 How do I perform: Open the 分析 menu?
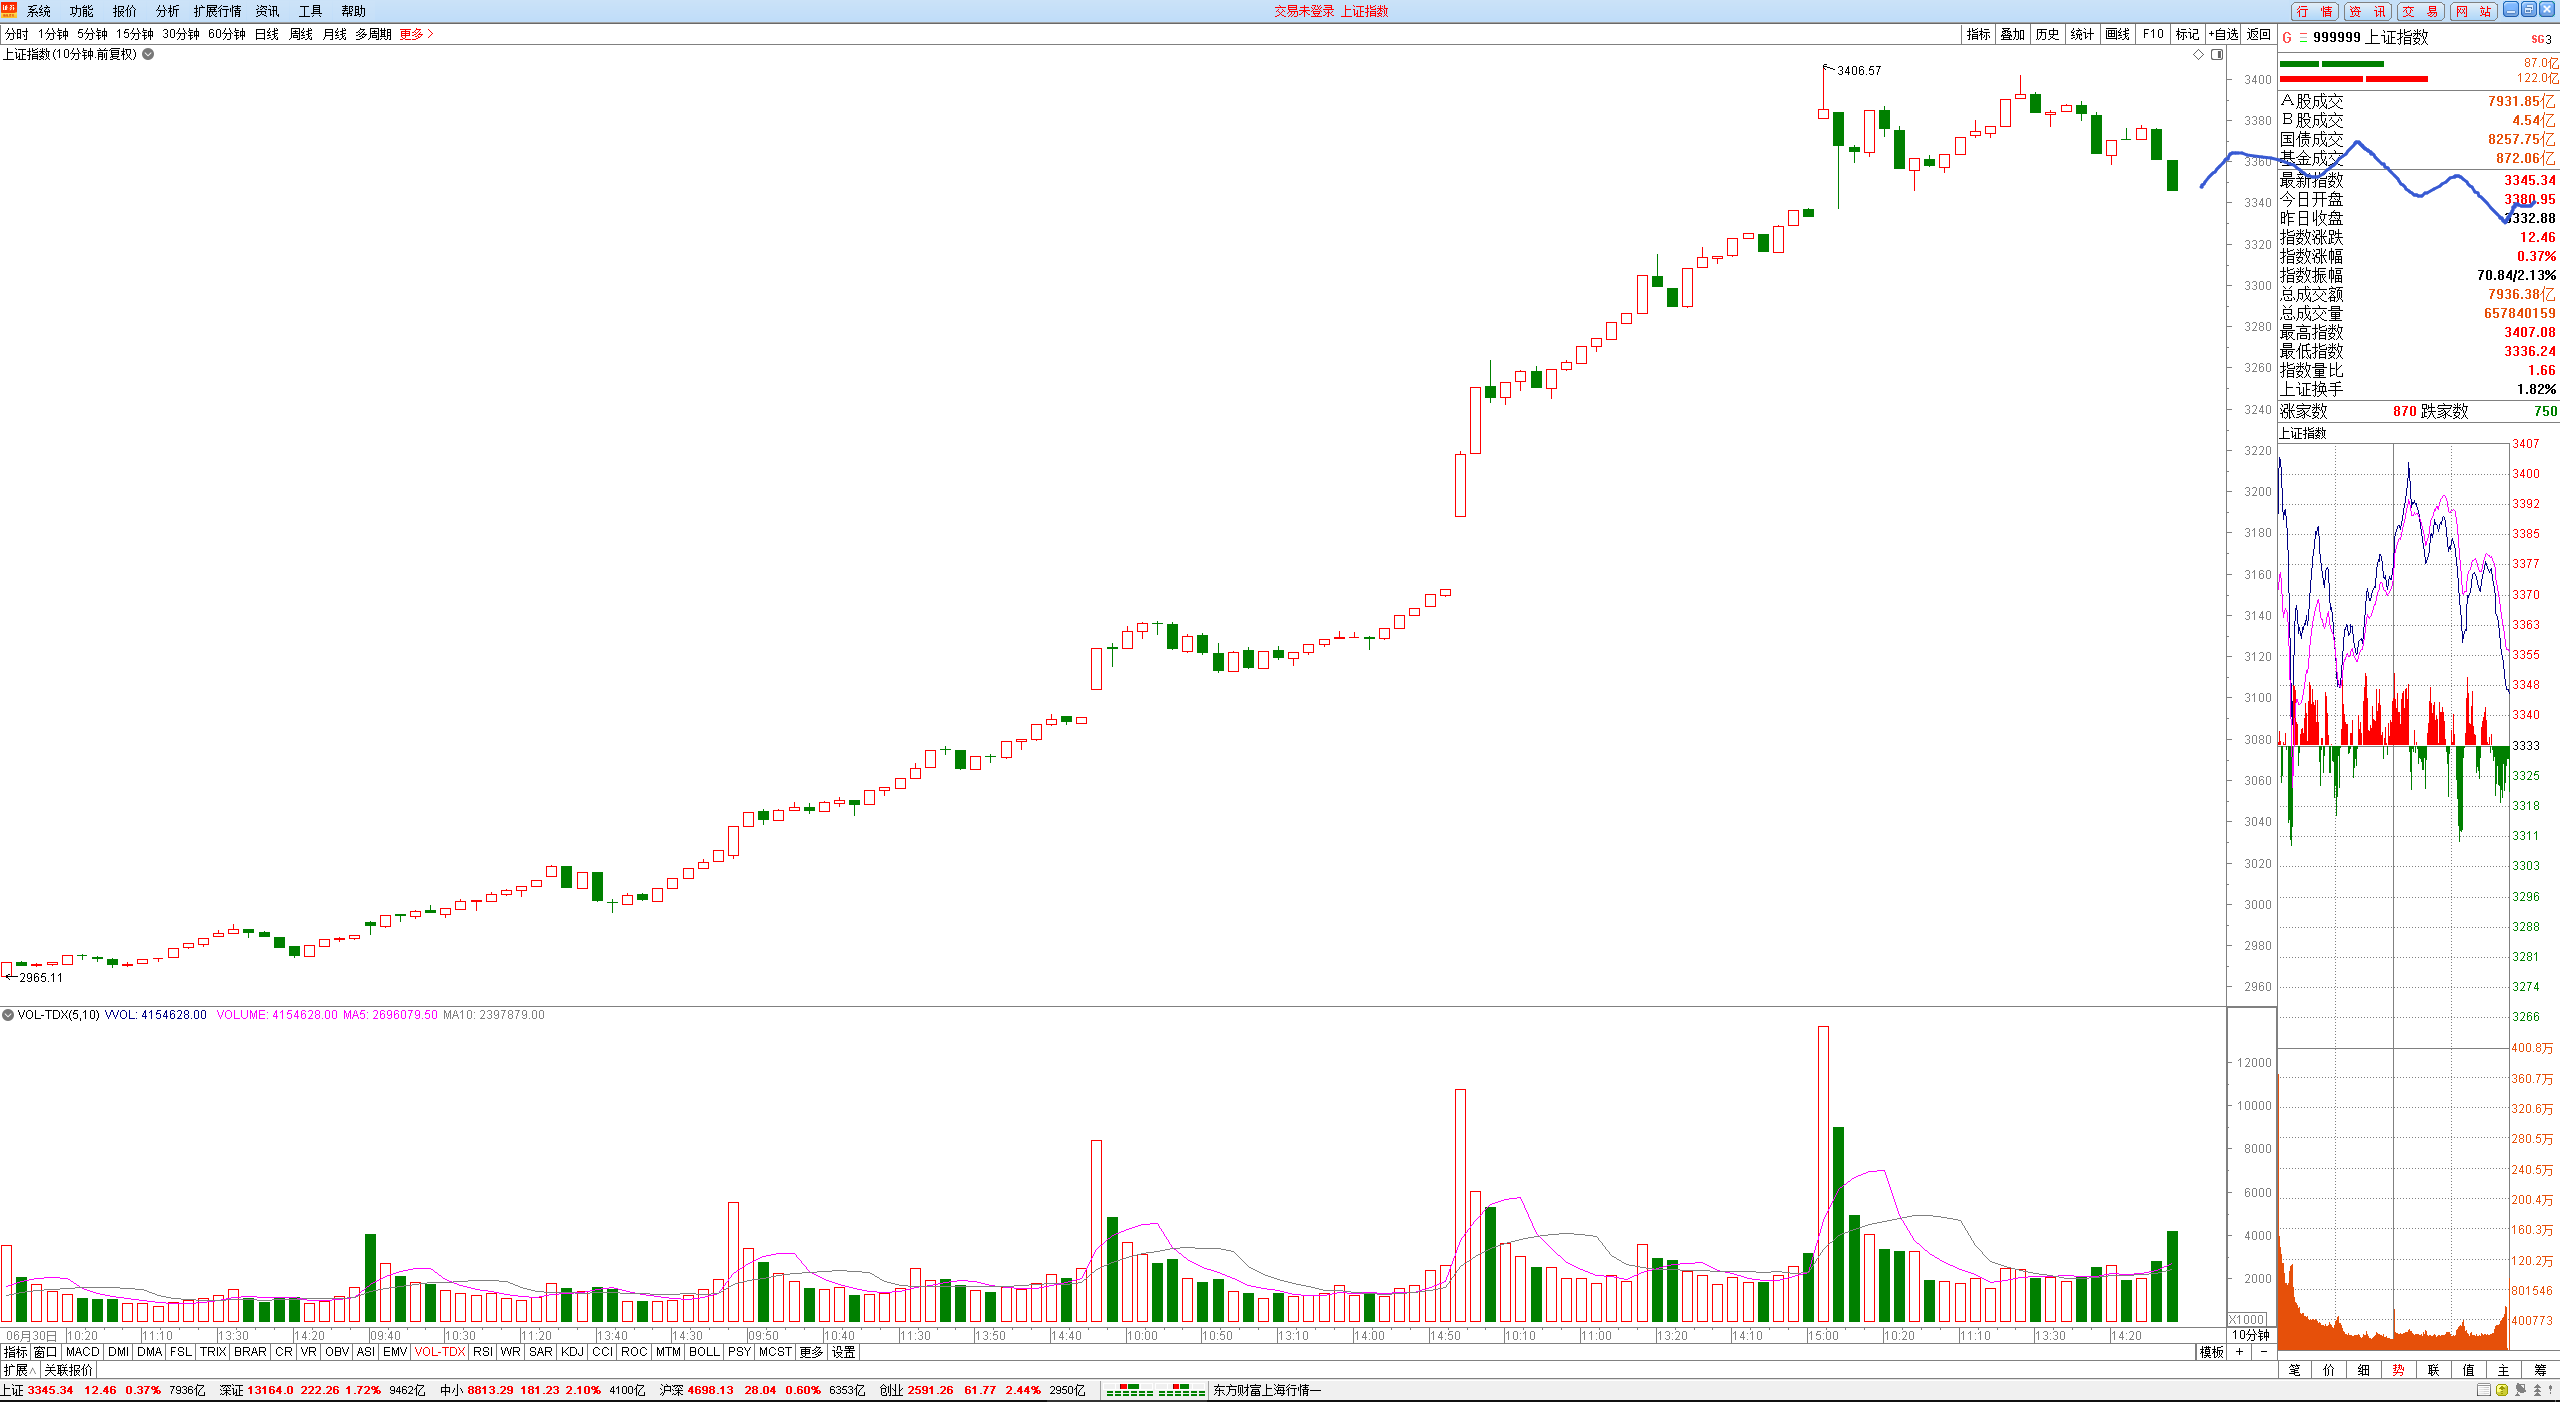[x=167, y=11]
